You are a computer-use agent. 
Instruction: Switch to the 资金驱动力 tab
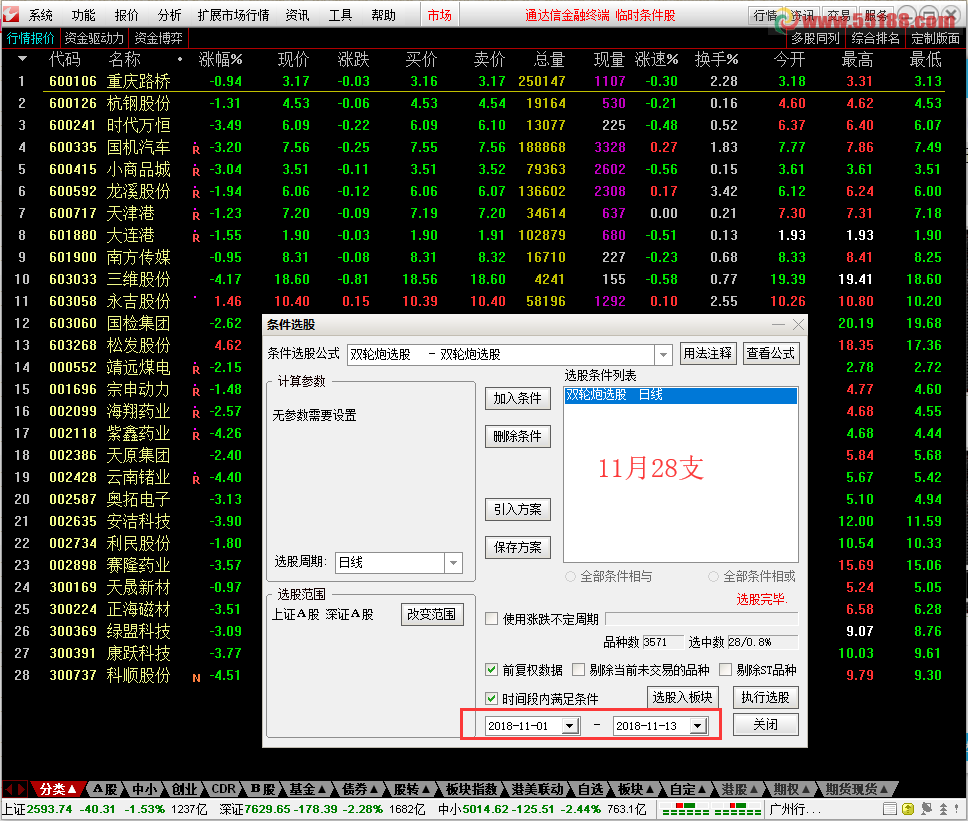point(94,38)
